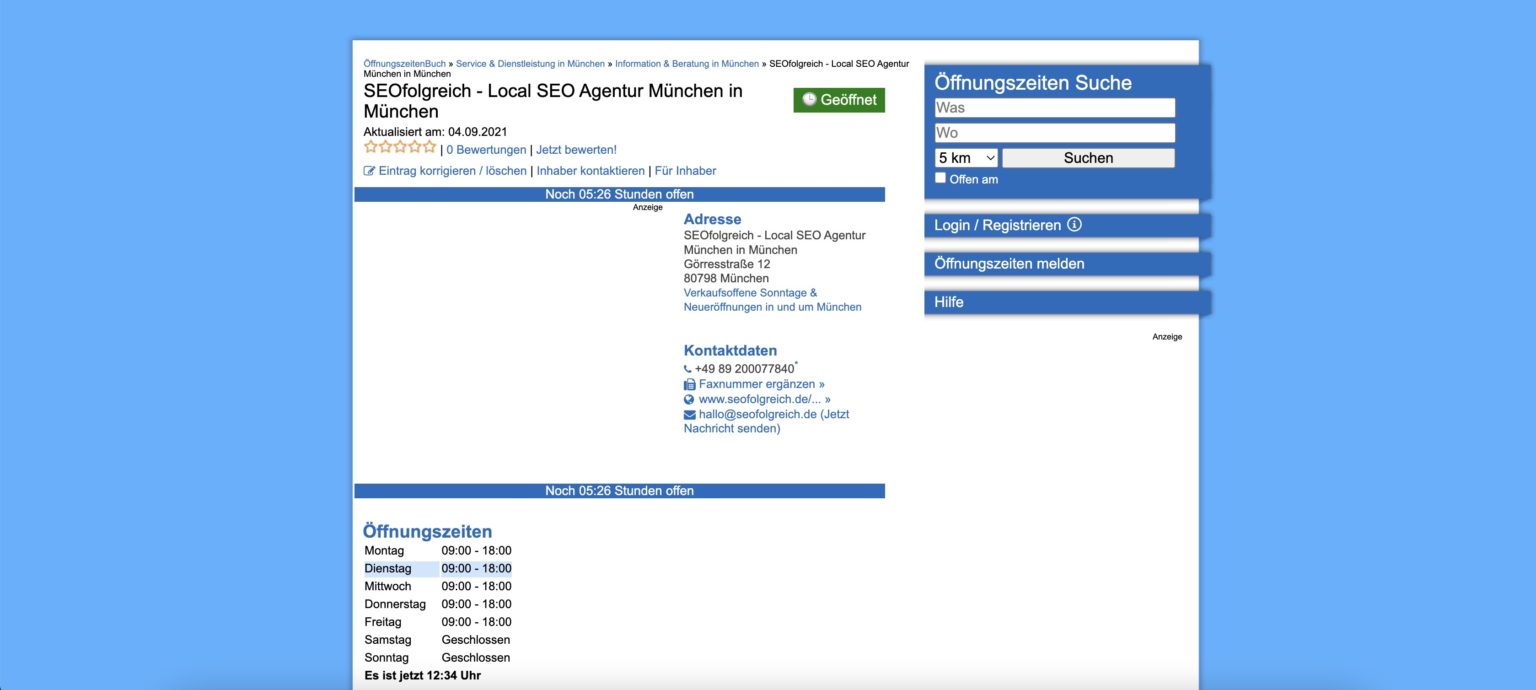1536x690 pixels.
Task: Click the Öffnungszeiten Suche heading
Action: [x=1033, y=83]
